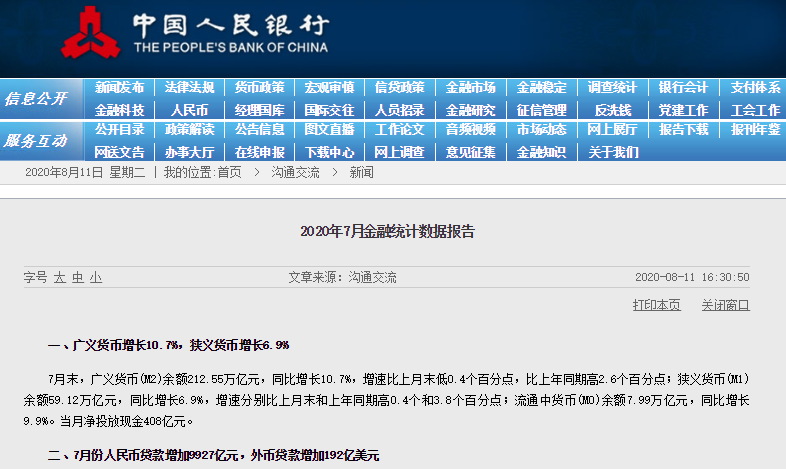Click the 新闻 breadcrumb link
This screenshot has height=469, width=786.
click(361, 173)
